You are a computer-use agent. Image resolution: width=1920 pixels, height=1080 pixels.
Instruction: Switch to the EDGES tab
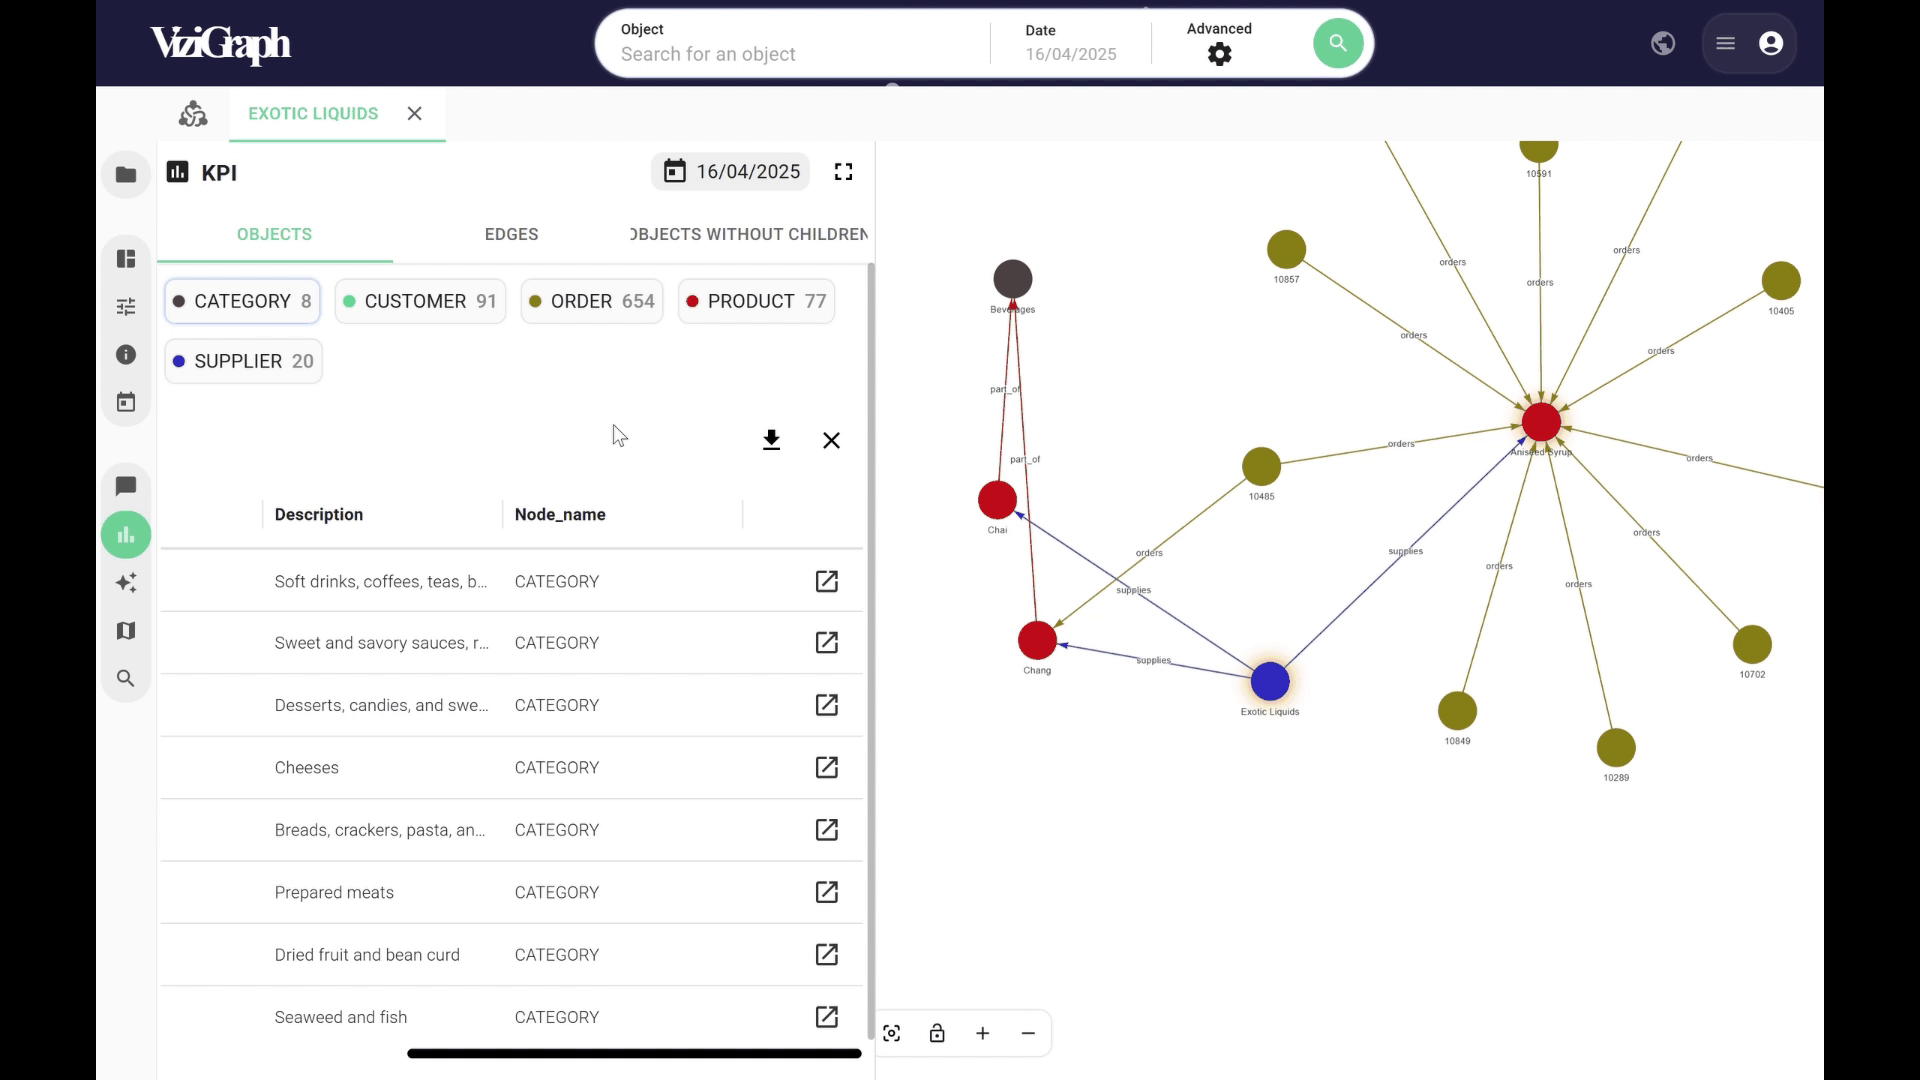click(511, 234)
